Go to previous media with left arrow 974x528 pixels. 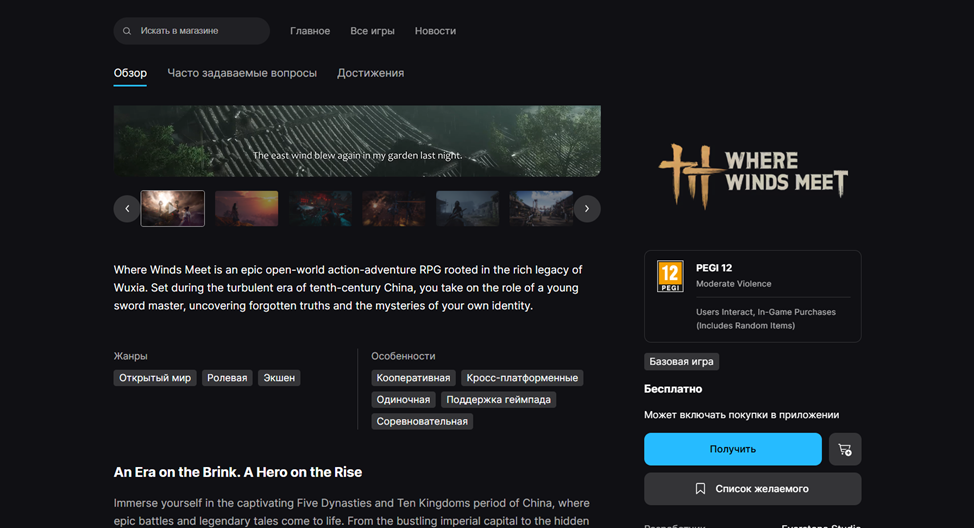tap(127, 209)
